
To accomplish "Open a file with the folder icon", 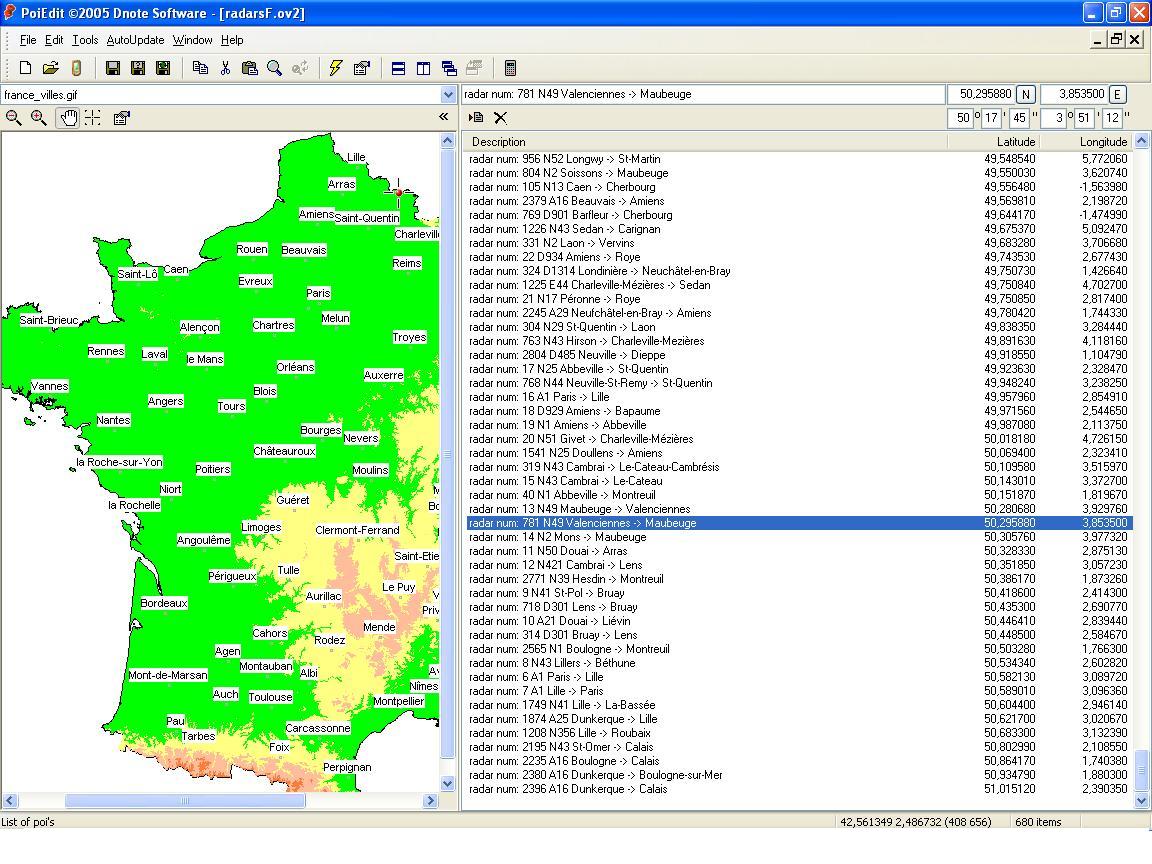I will [50, 68].
